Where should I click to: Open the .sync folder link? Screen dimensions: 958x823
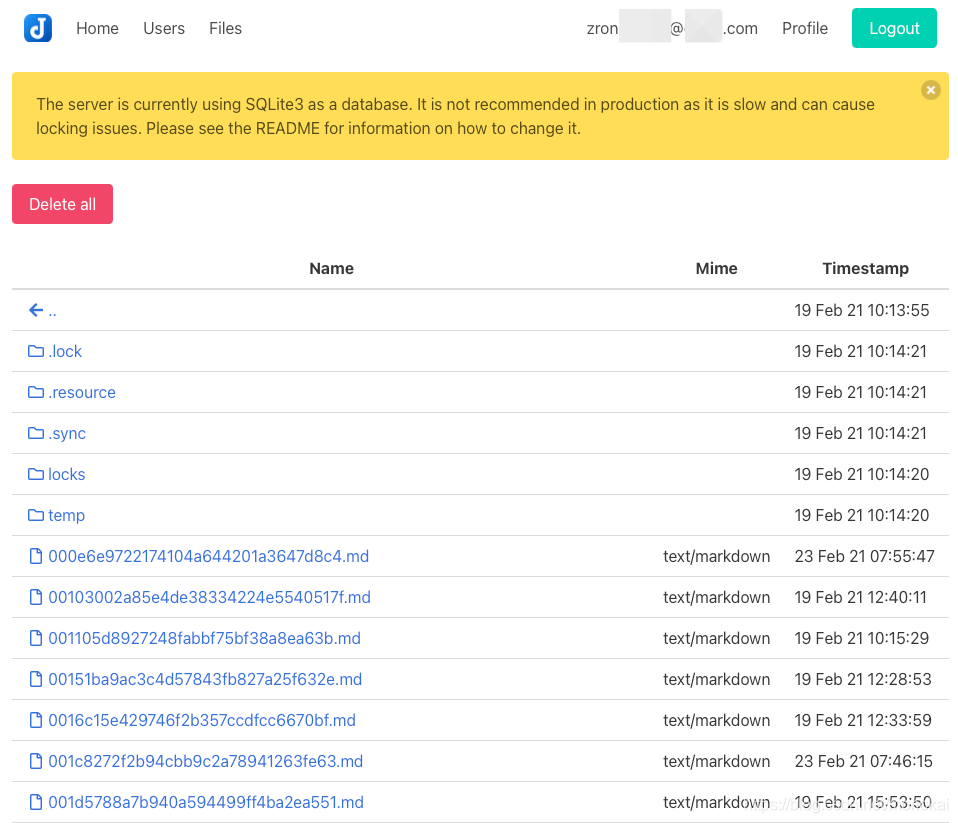click(x=67, y=433)
